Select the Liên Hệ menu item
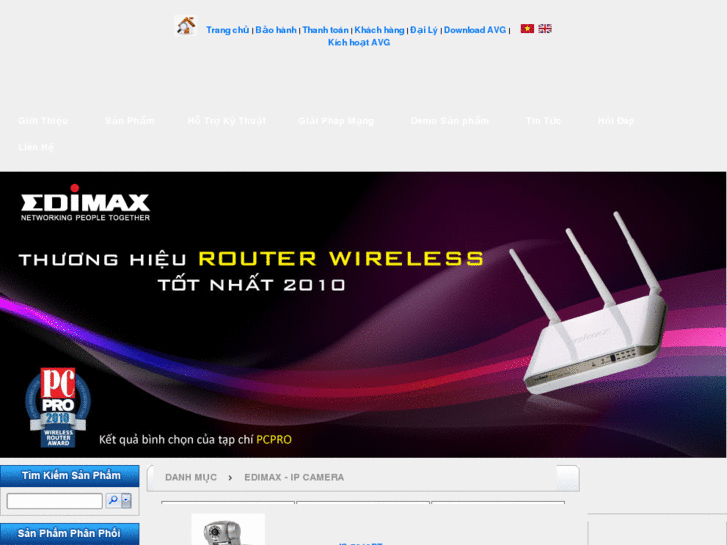This screenshot has height=545, width=727. point(36,147)
